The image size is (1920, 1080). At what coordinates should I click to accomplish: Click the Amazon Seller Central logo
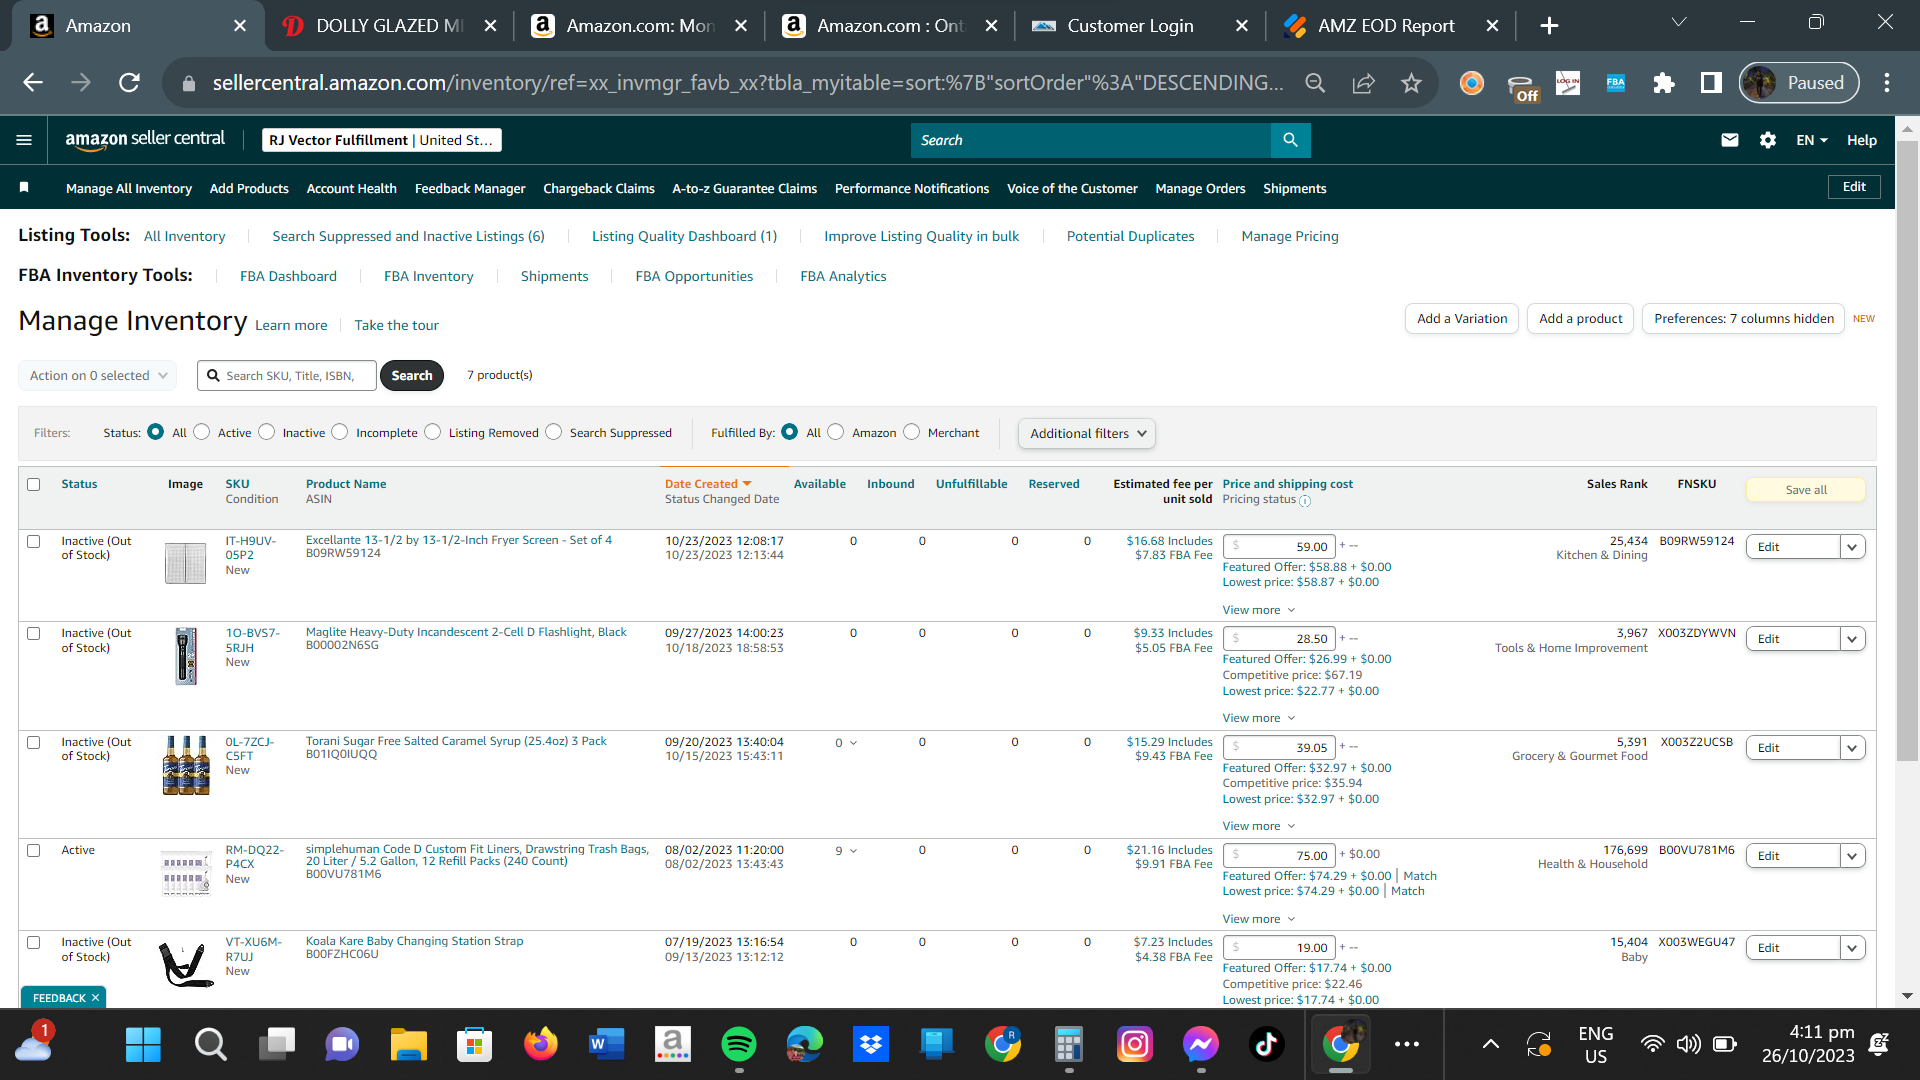145,140
